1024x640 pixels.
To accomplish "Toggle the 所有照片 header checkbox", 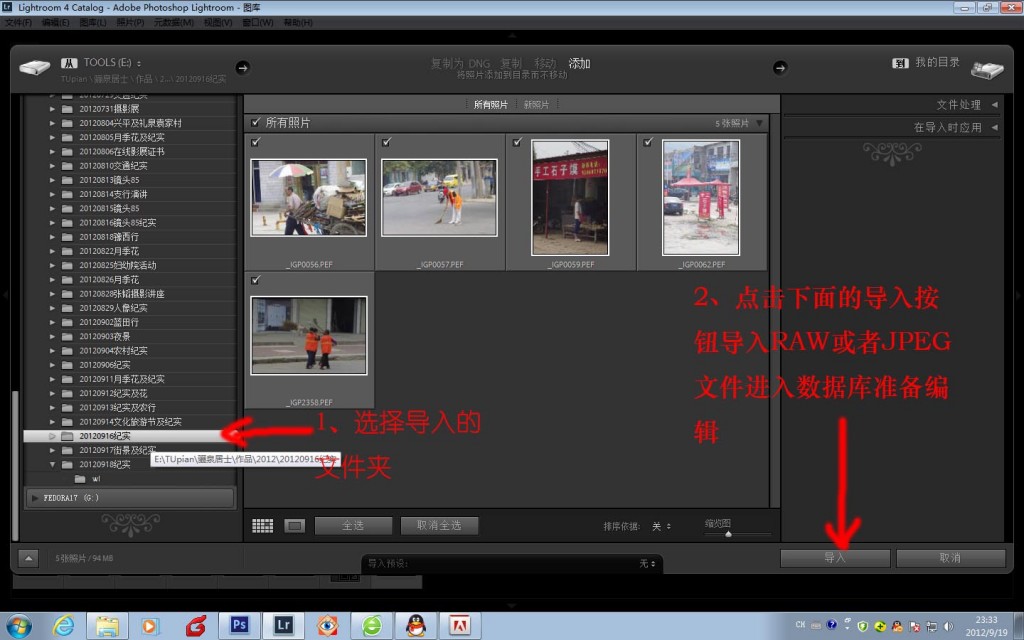I will 255,122.
